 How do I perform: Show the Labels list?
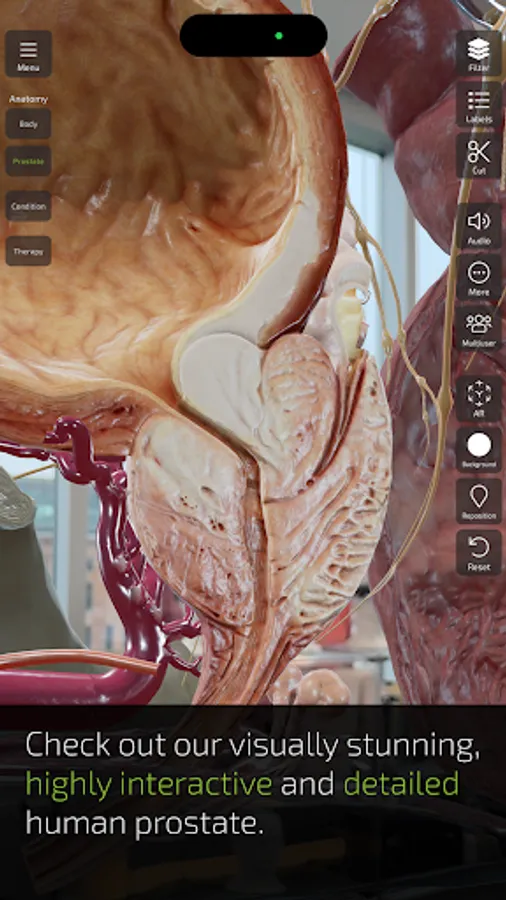click(x=478, y=104)
